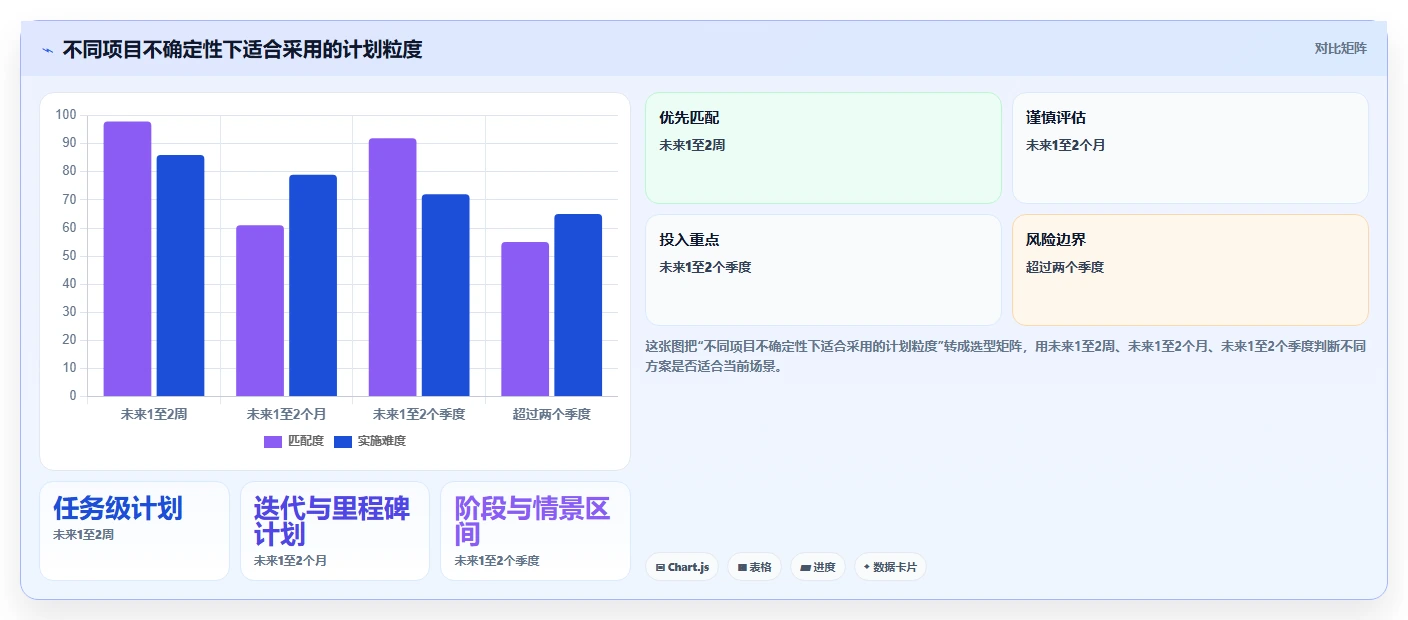The image size is (1408, 620).
Task: Click the 进度 tag chip
Action: 818,567
